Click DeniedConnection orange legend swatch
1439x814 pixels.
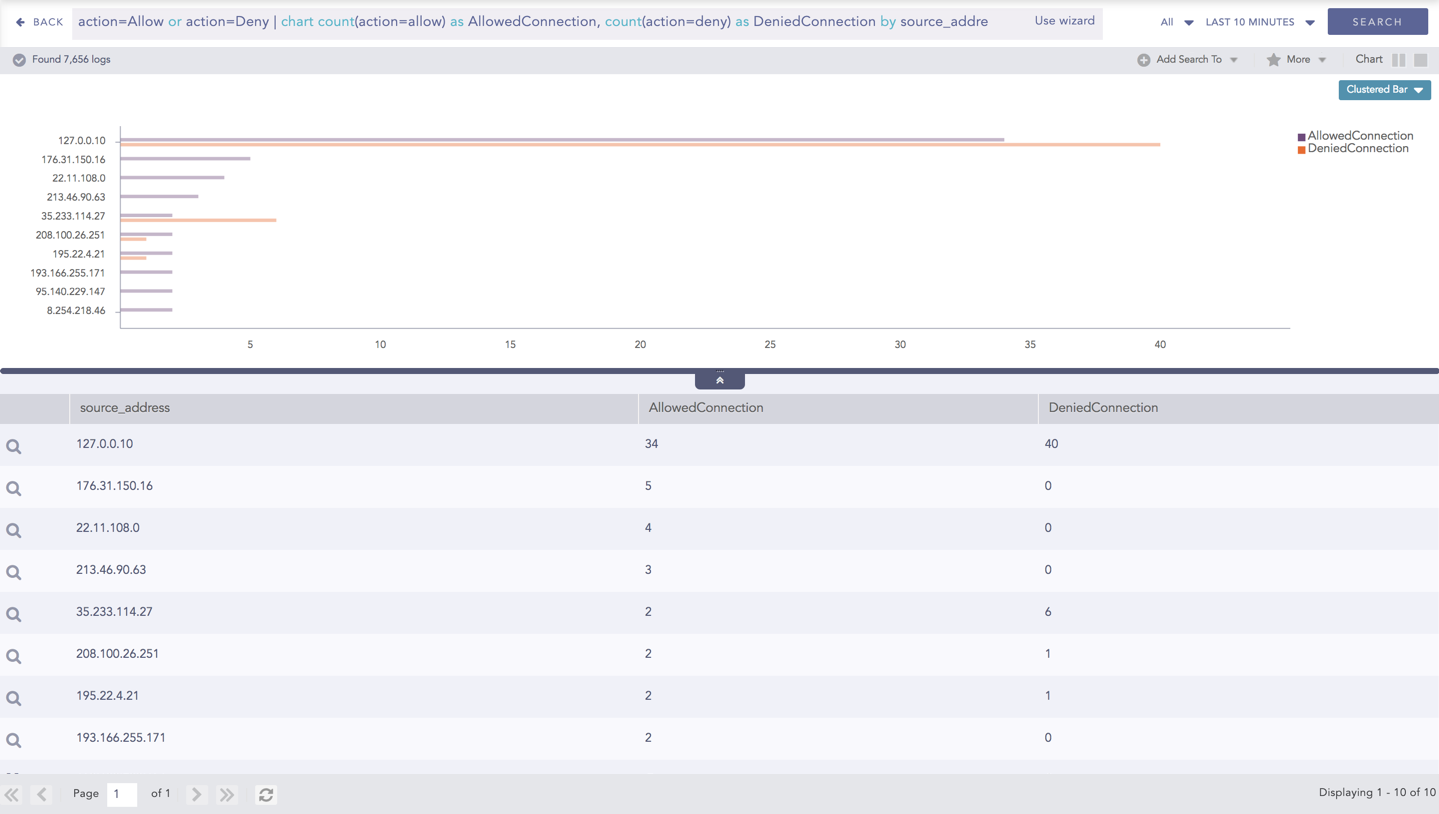pos(1301,150)
